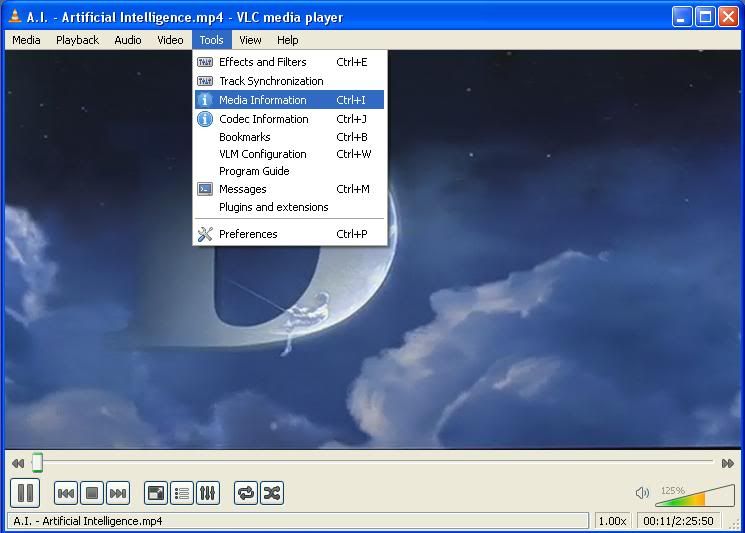Open Plugins and extensions

[x=289, y=207]
